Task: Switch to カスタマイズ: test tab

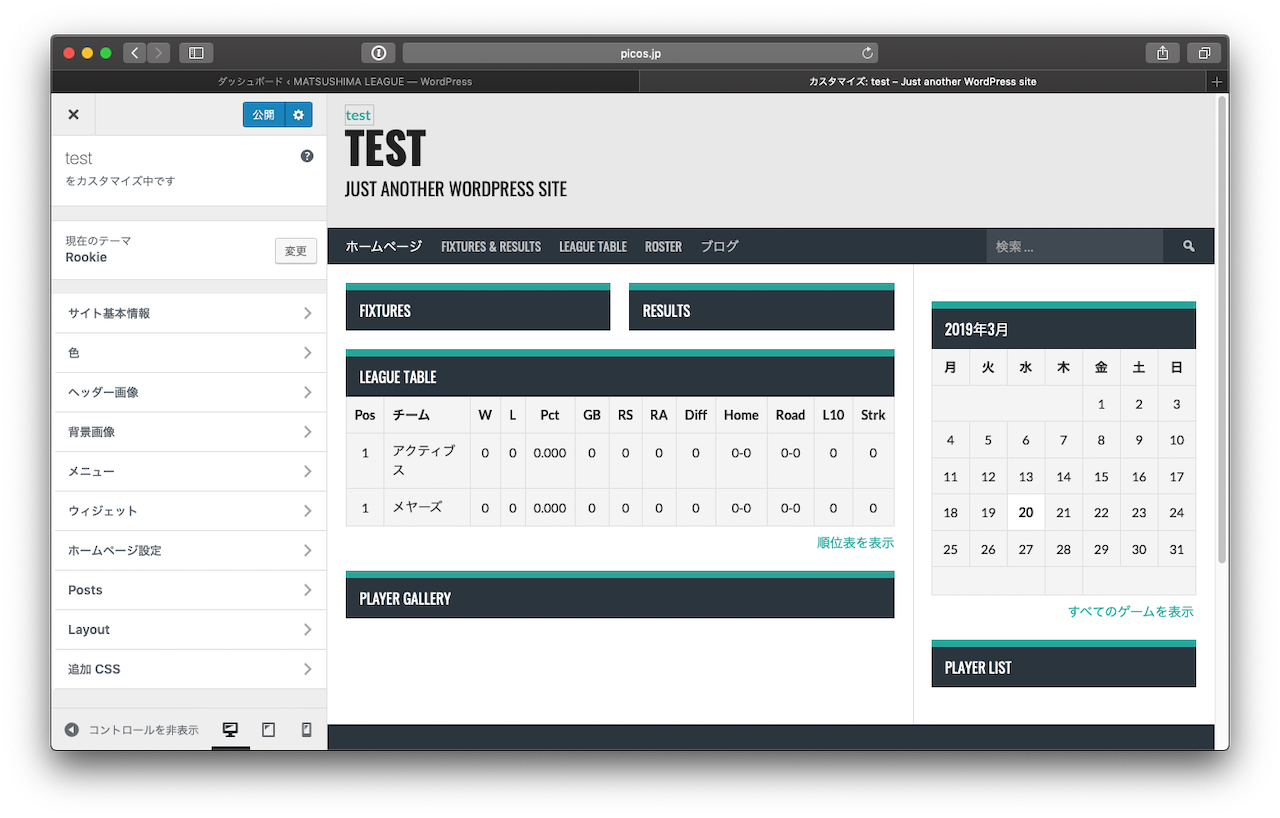Action: pyautogui.click(x=923, y=82)
